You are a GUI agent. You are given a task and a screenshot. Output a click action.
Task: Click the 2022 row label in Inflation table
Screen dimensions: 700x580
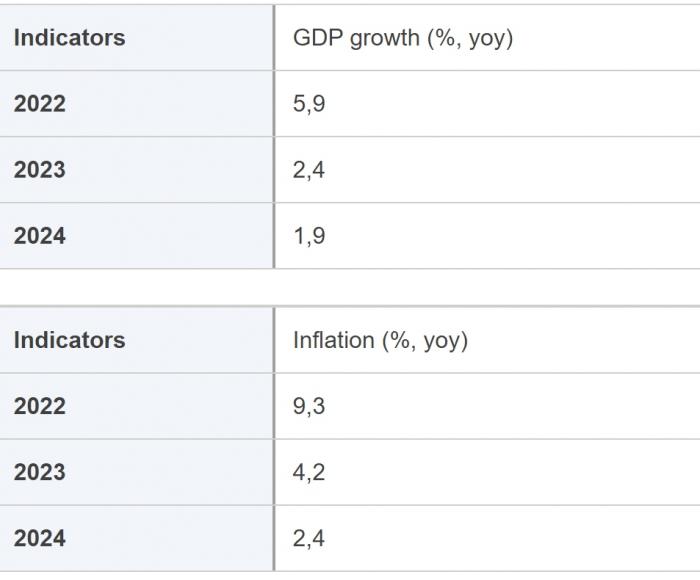tap(40, 406)
